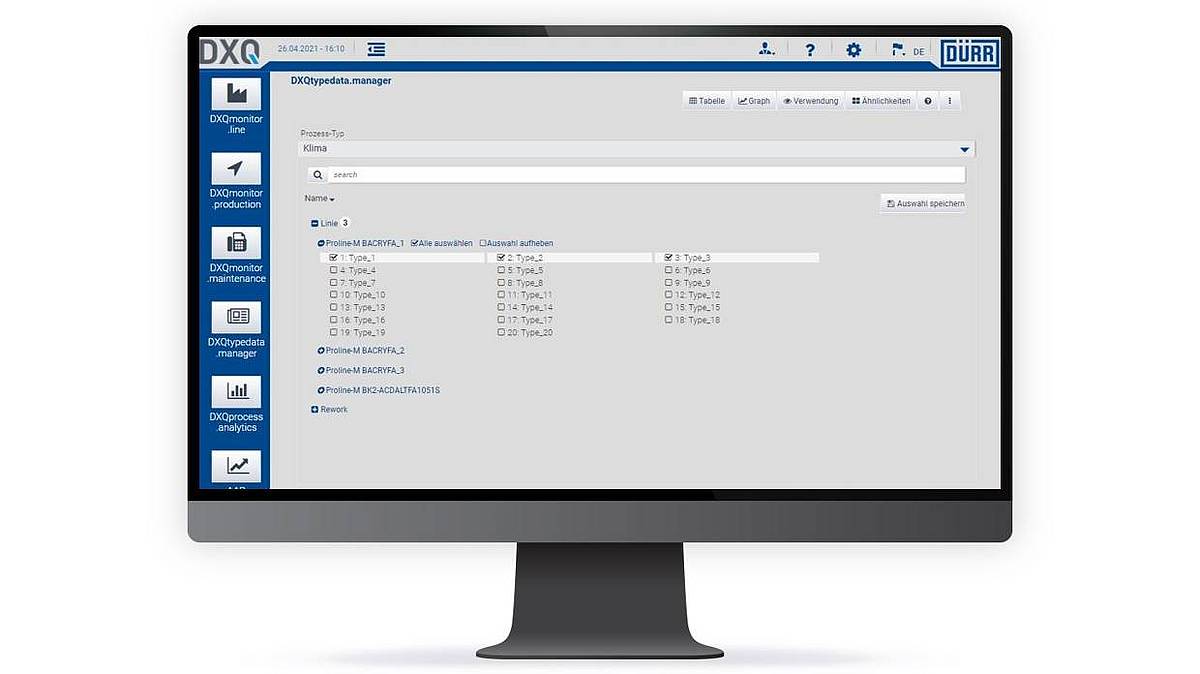The width and height of the screenshot is (1200, 674).
Task: Switch to the Ähnlichkeiten view
Action: pyautogui.click(x=881, y=101)
